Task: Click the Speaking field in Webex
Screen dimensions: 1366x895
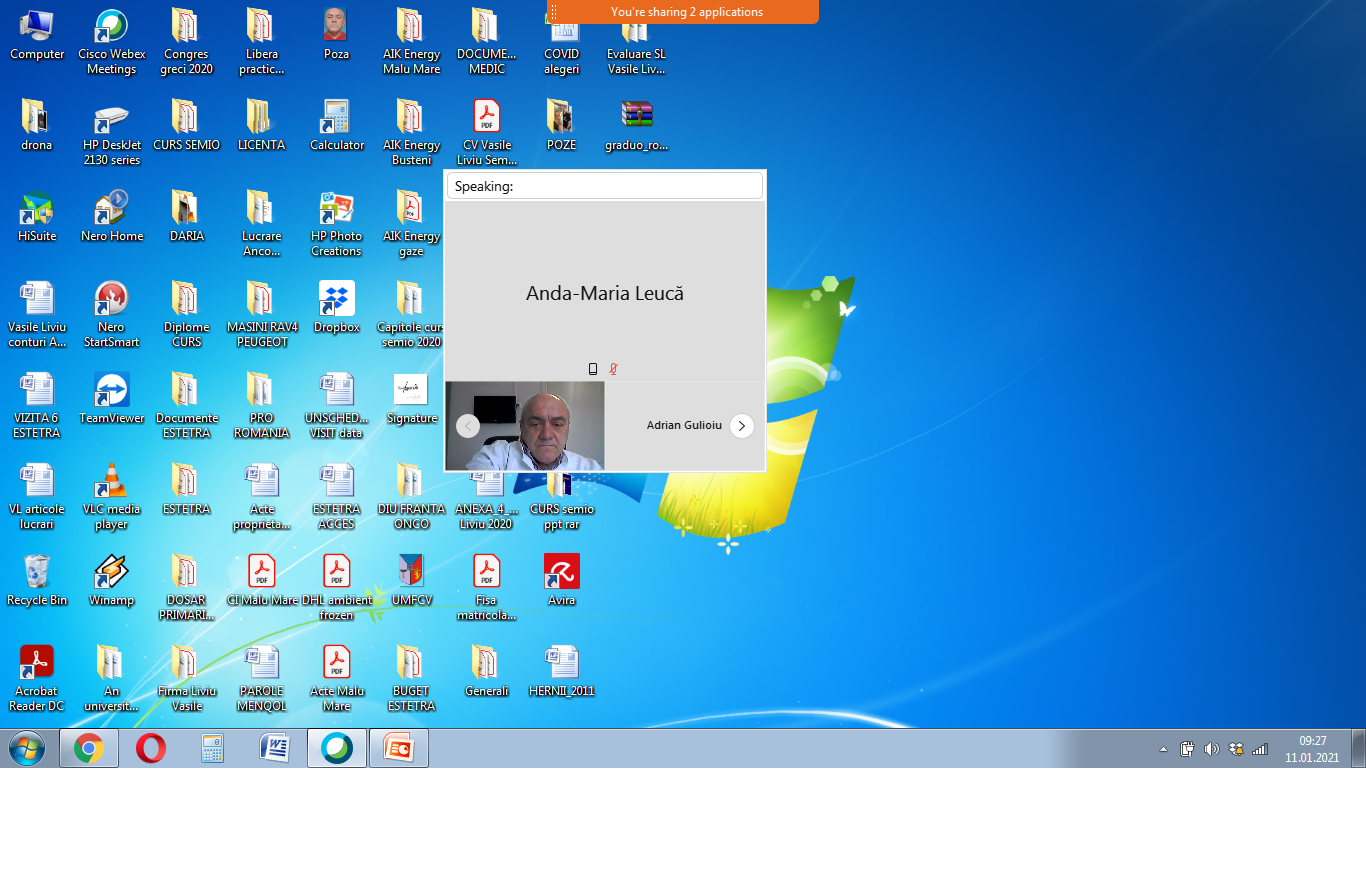Action: click(x=605, y=186)
